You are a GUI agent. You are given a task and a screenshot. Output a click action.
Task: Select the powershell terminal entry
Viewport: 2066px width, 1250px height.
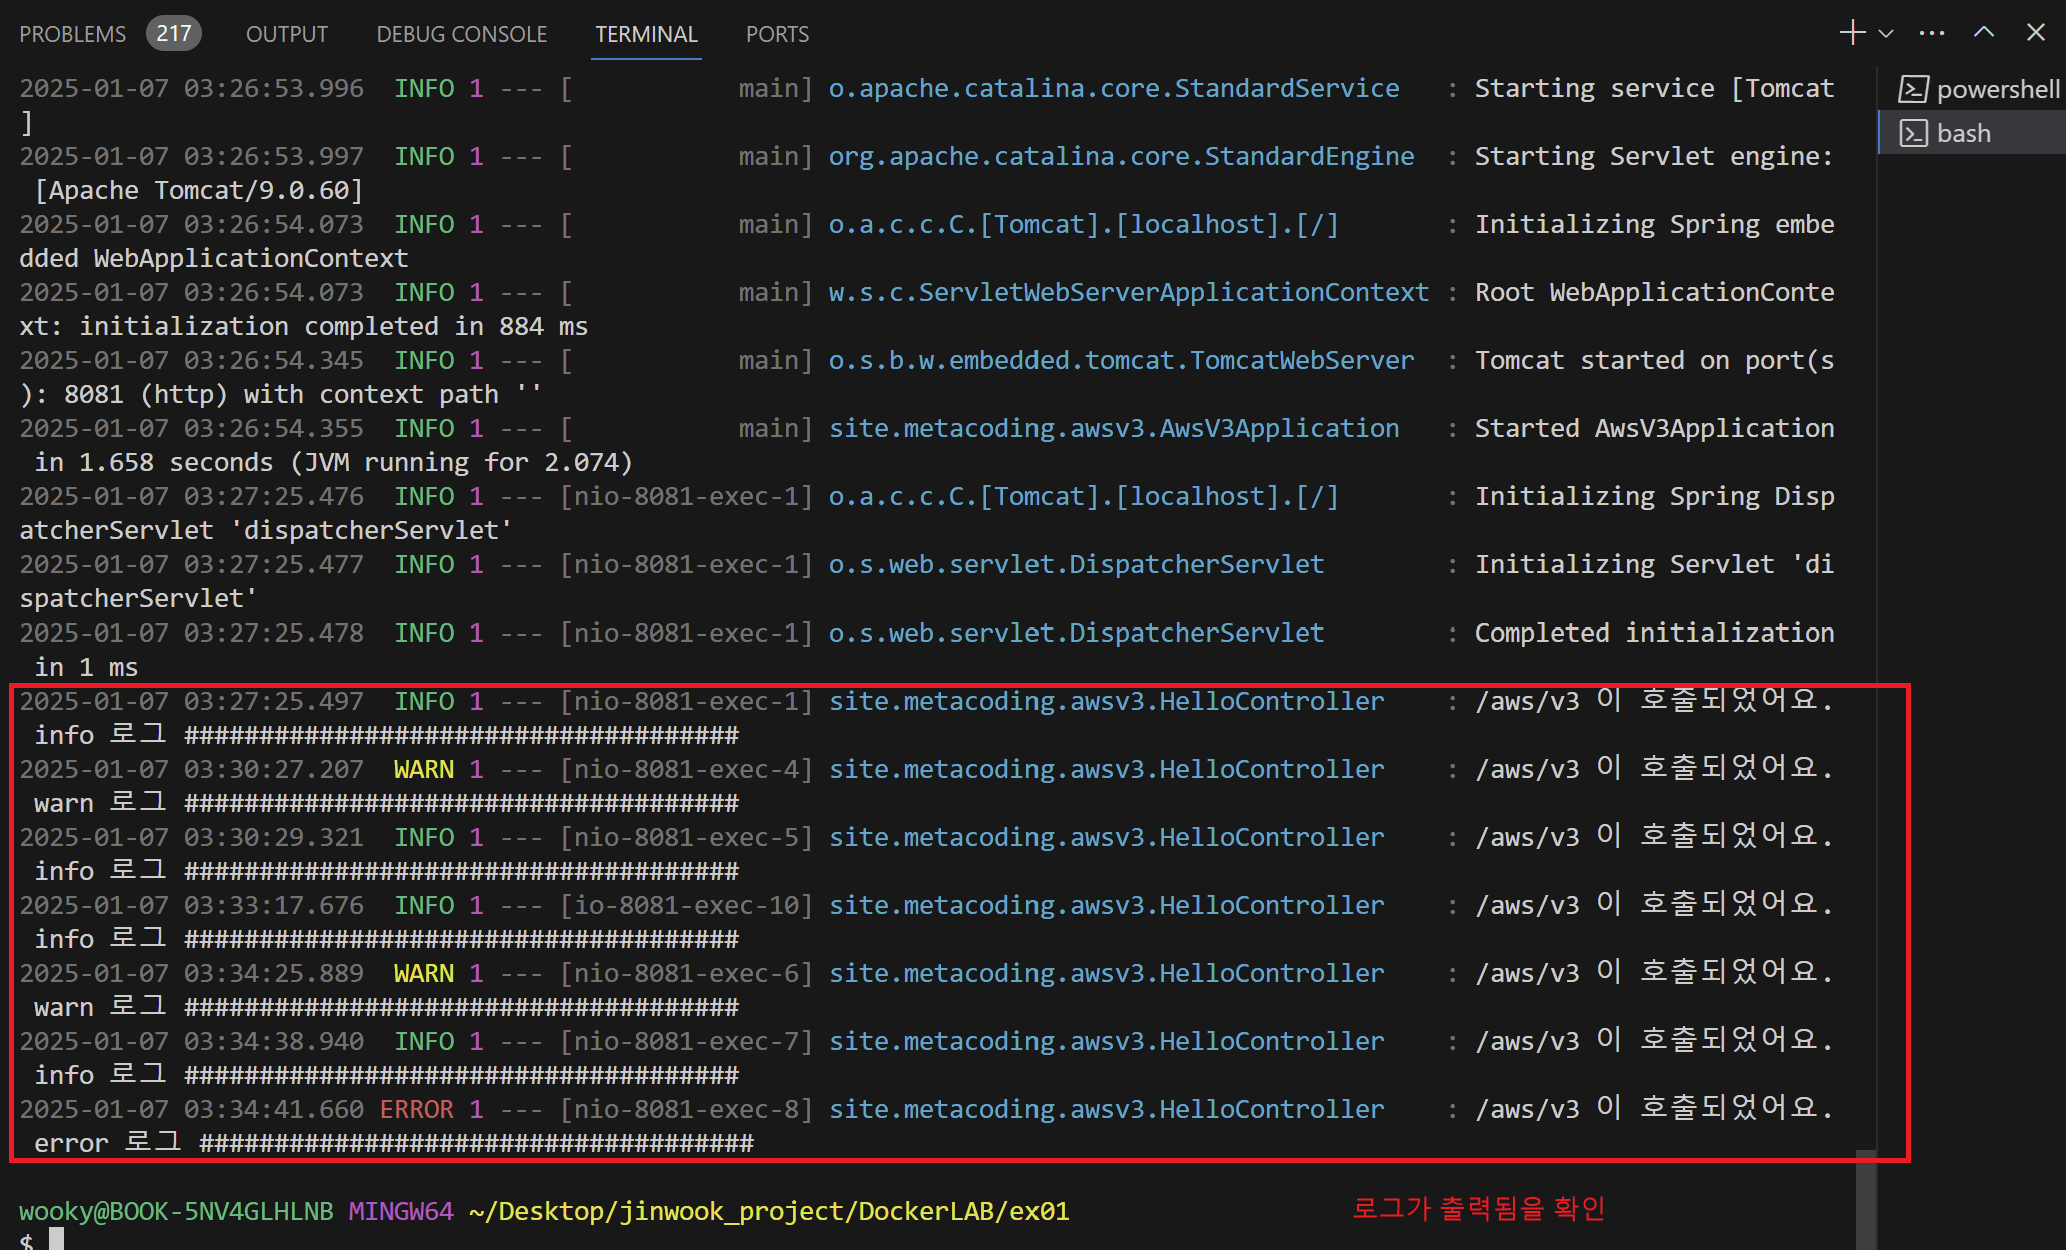pos(1997,89)
